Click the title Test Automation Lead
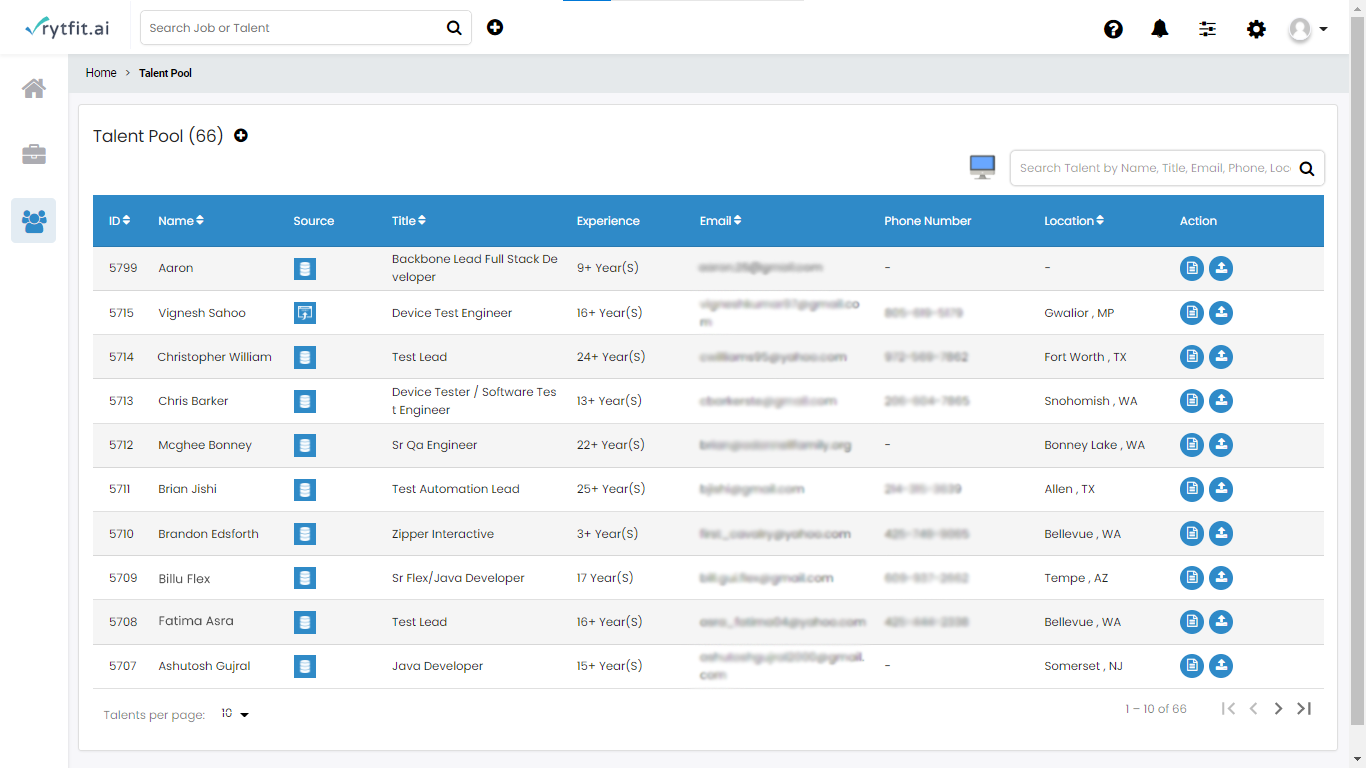 [455, 489]
